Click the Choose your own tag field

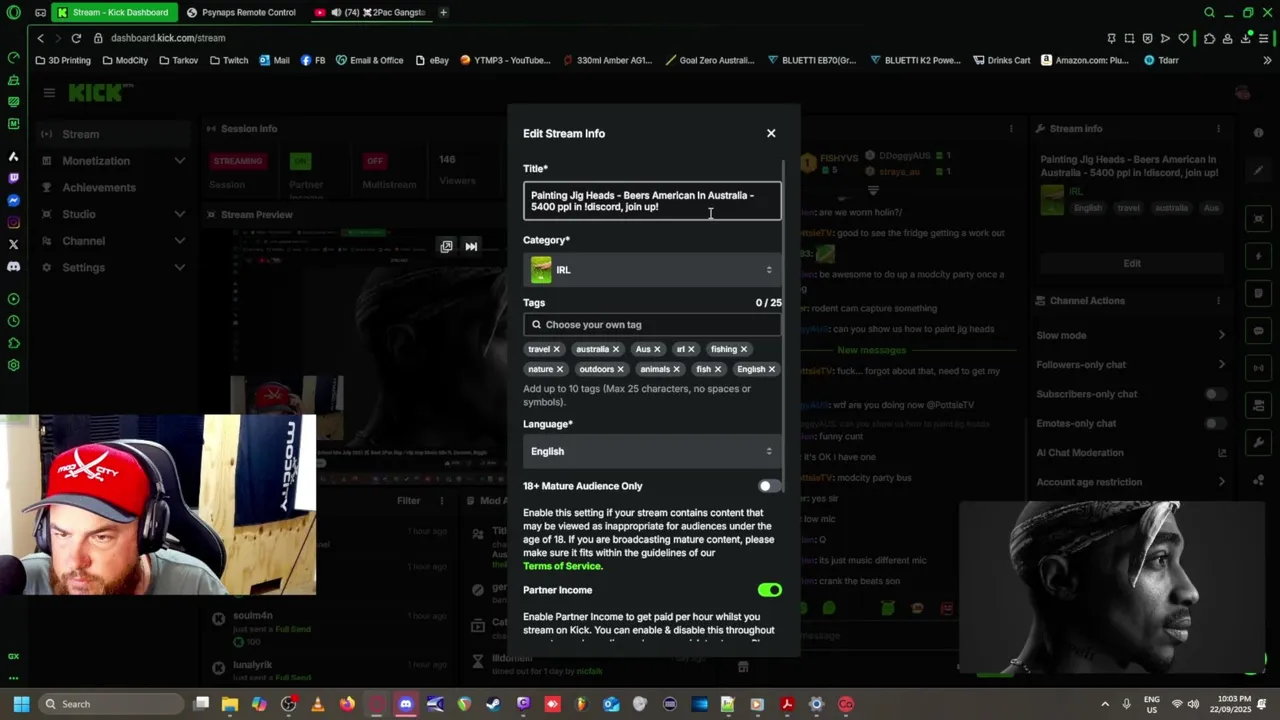click(652, 324)
